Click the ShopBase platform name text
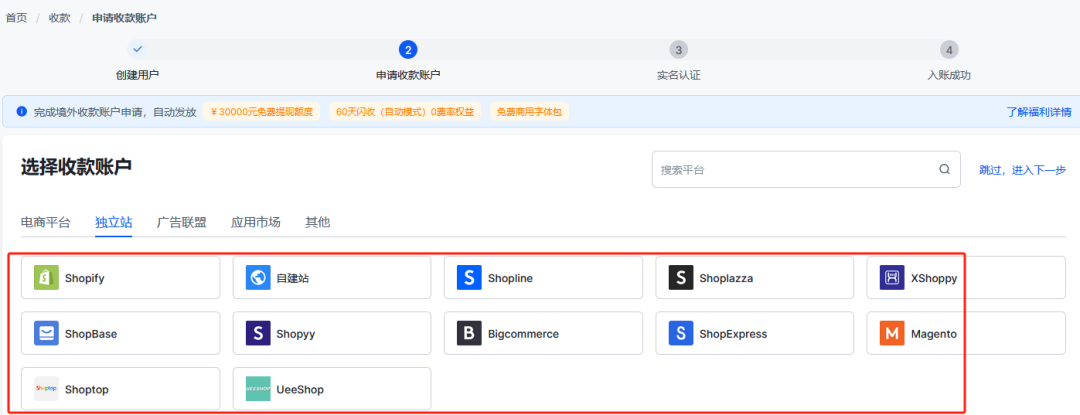 point(91,334)
